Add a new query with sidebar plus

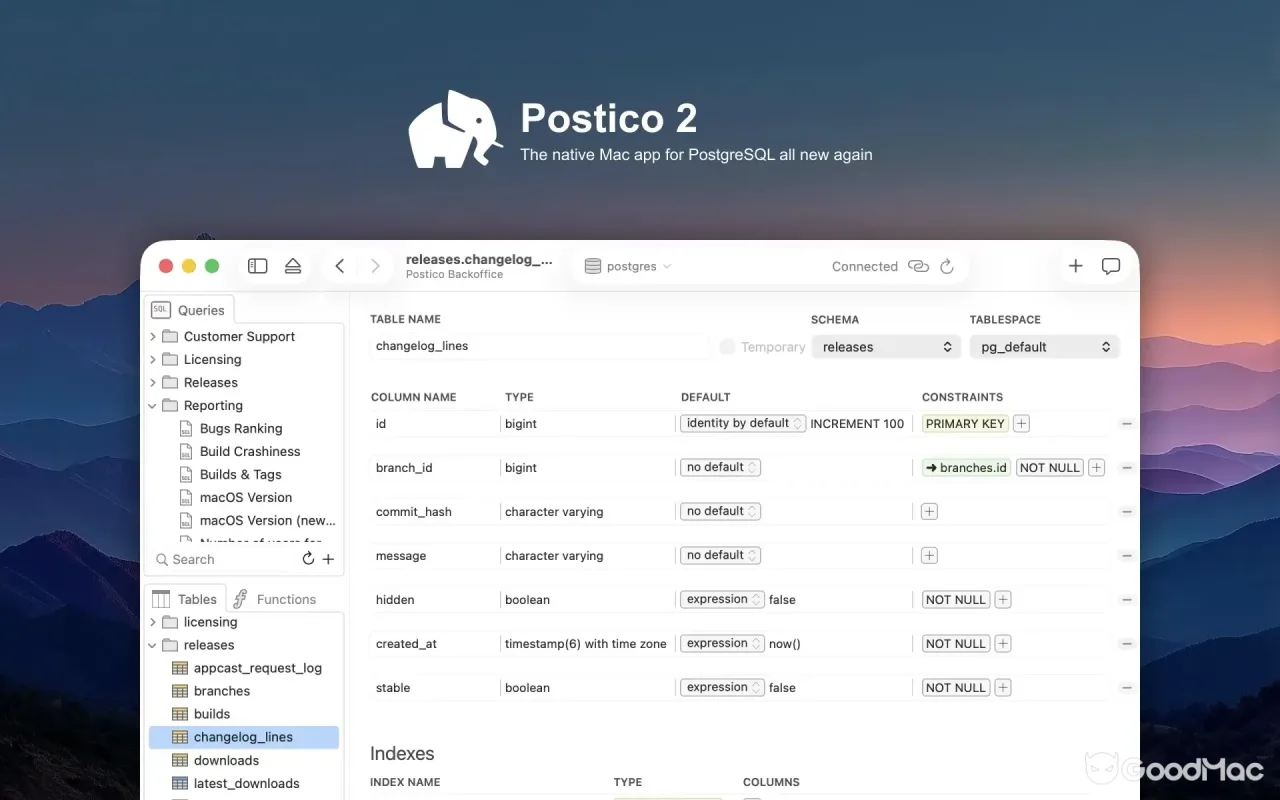(328, 559)
